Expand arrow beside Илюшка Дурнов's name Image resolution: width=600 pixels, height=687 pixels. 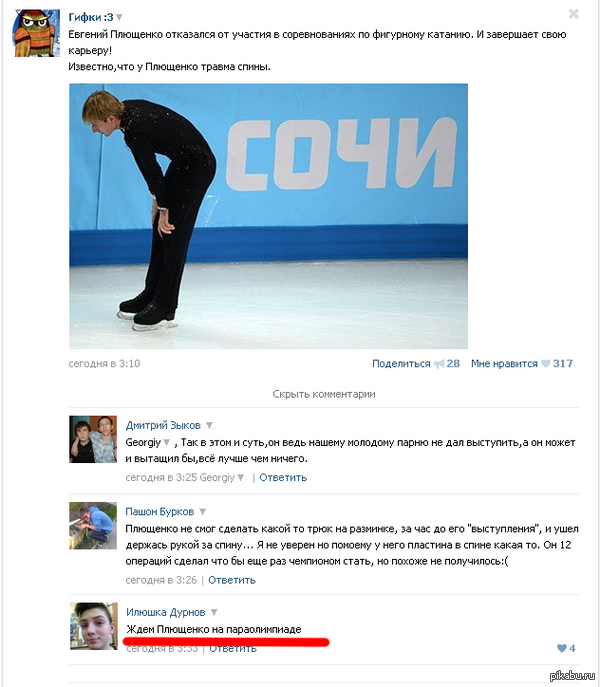tap(214, 613)
